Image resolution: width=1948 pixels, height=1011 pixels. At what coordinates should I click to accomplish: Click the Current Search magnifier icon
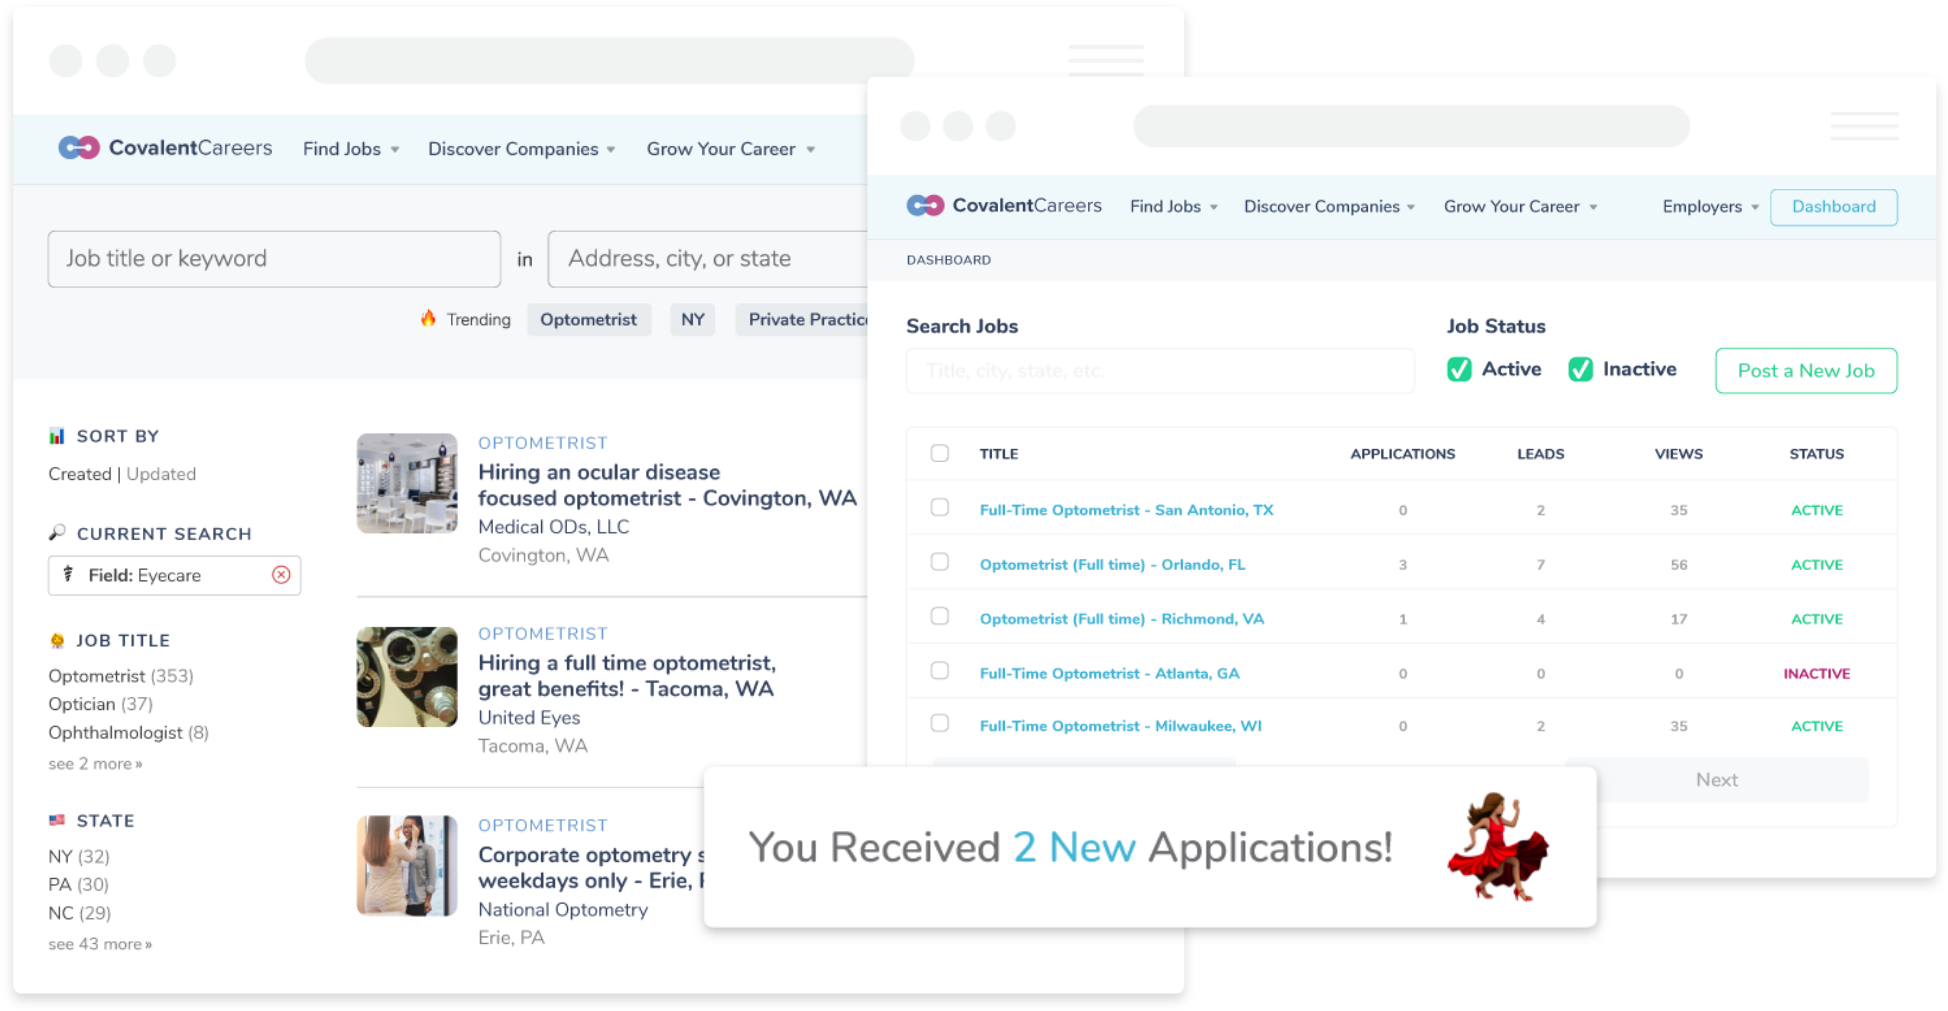[57, 533]
